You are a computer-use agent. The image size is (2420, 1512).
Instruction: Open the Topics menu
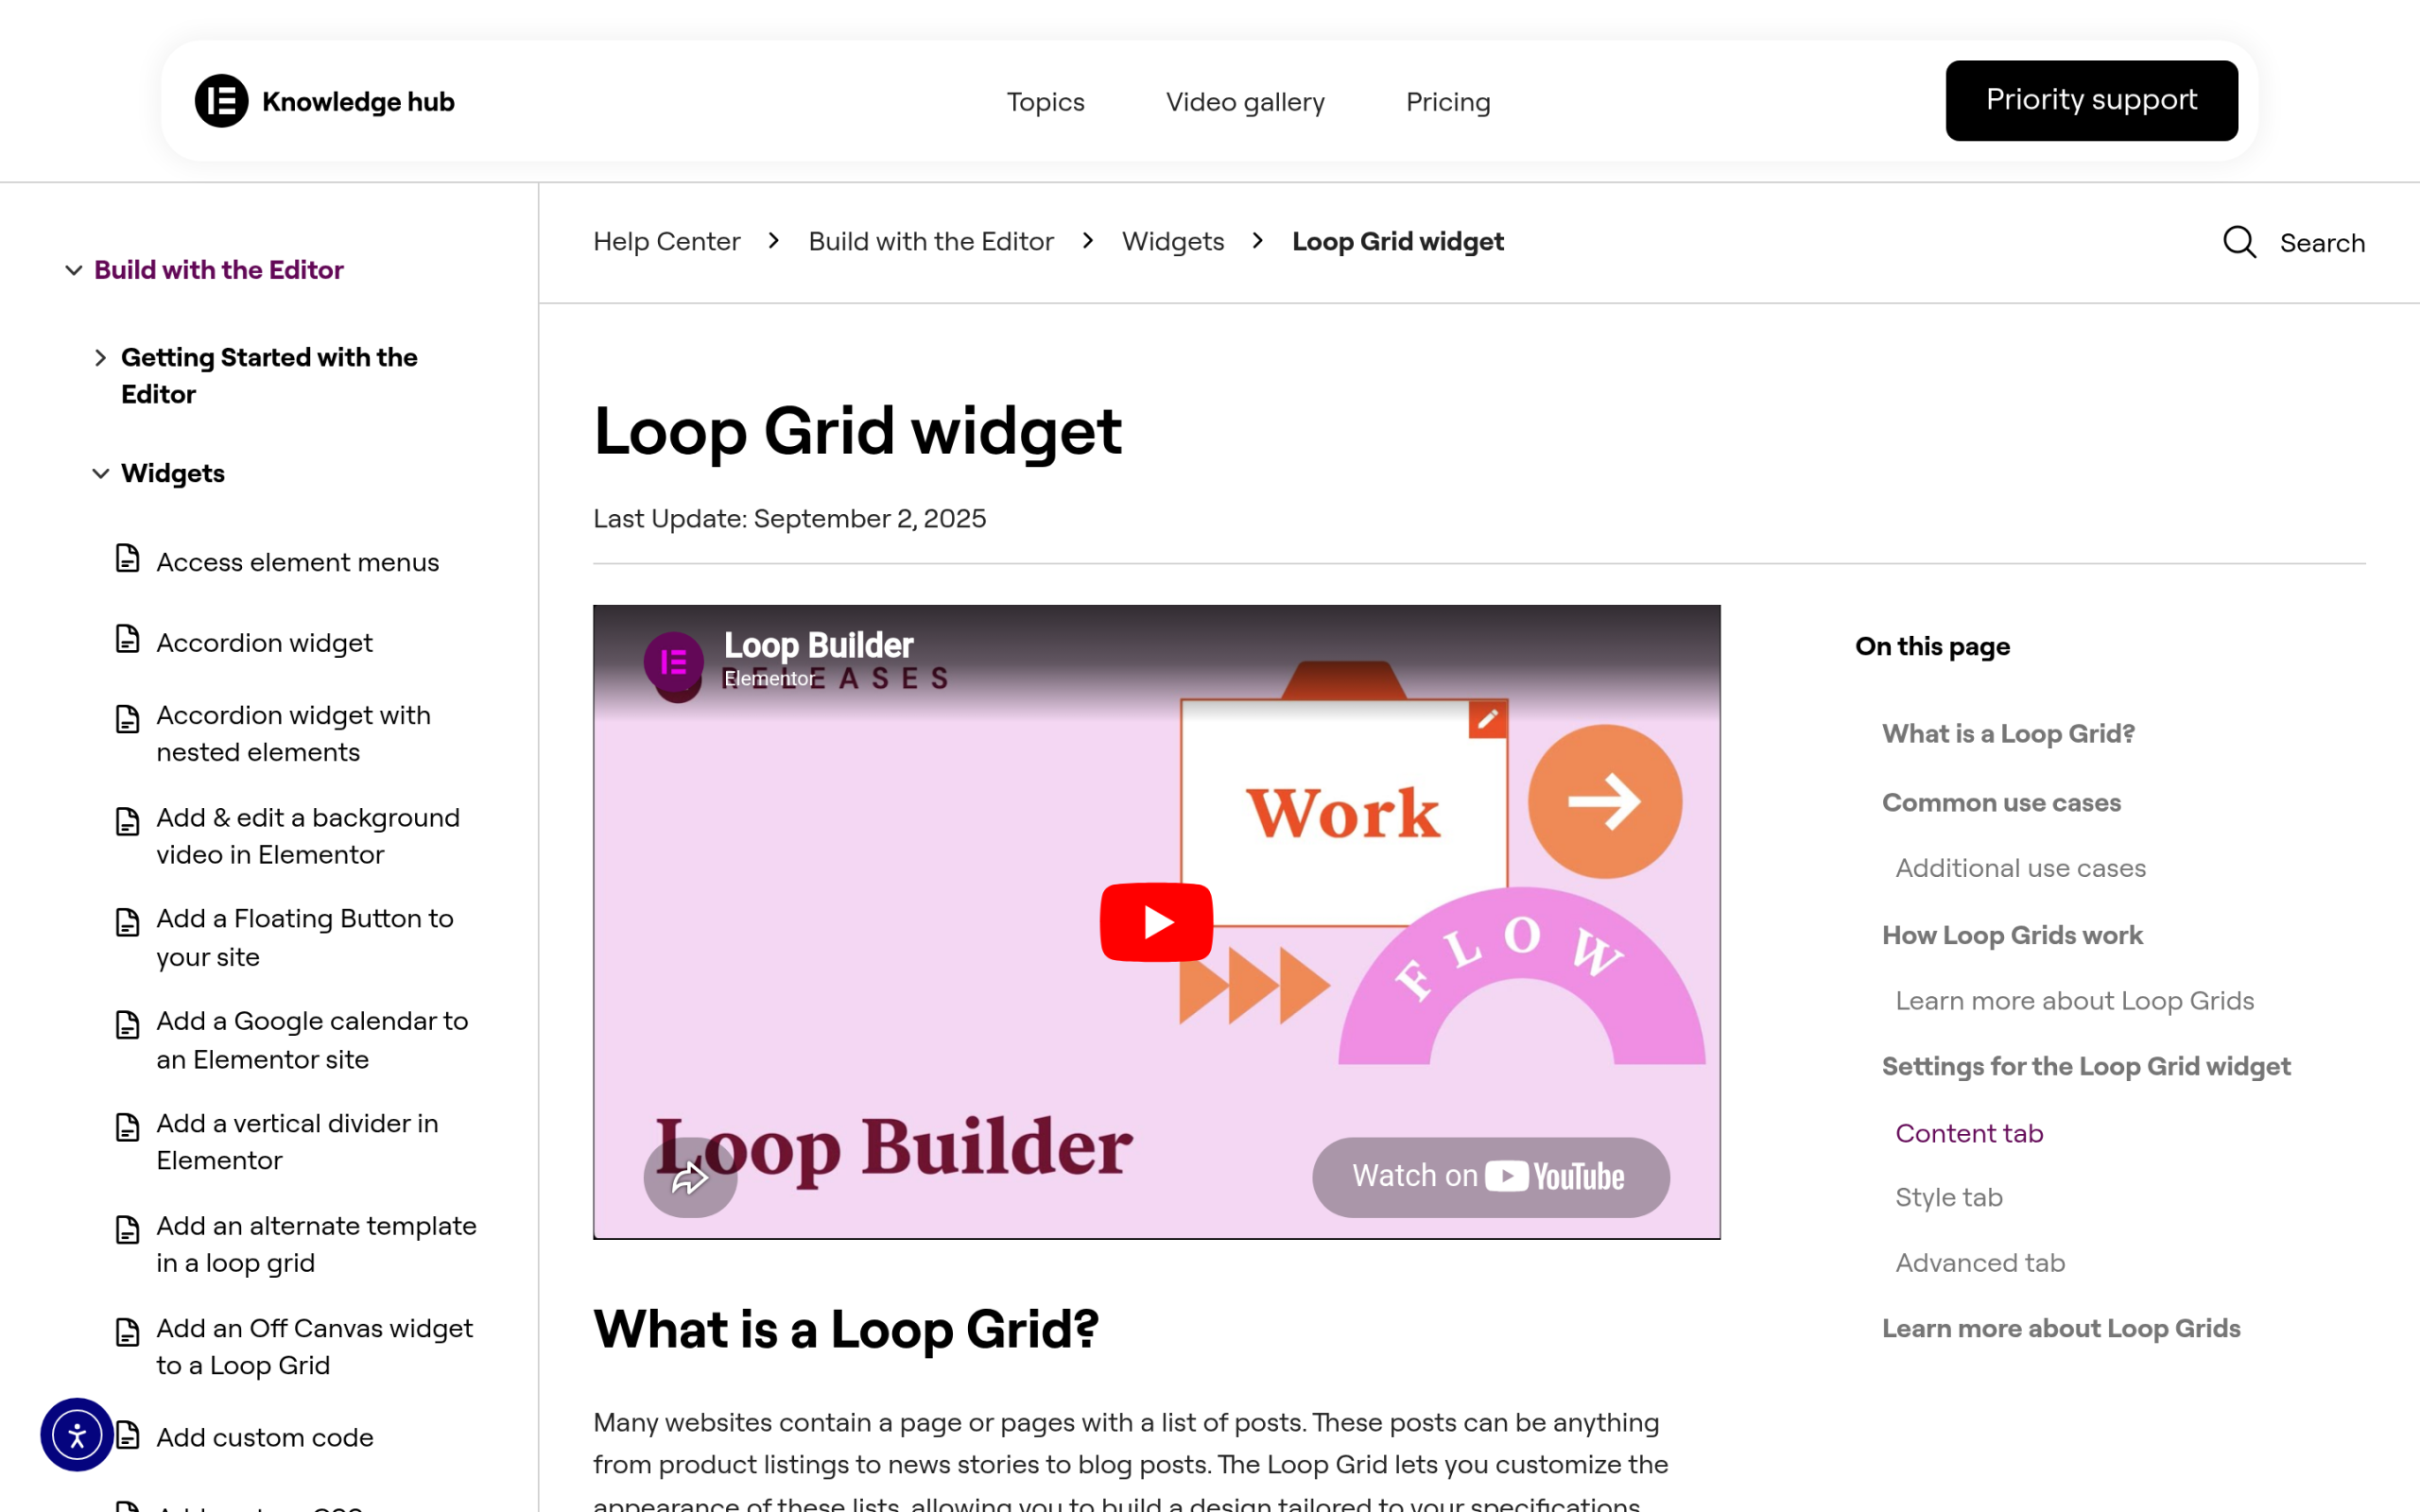point(1045,102)
